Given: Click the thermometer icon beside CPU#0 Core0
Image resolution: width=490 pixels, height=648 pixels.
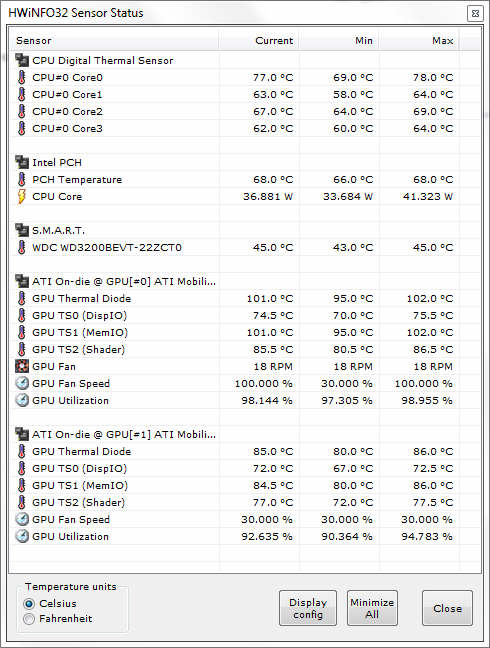Looking at the screenshot, I should 21,77.
